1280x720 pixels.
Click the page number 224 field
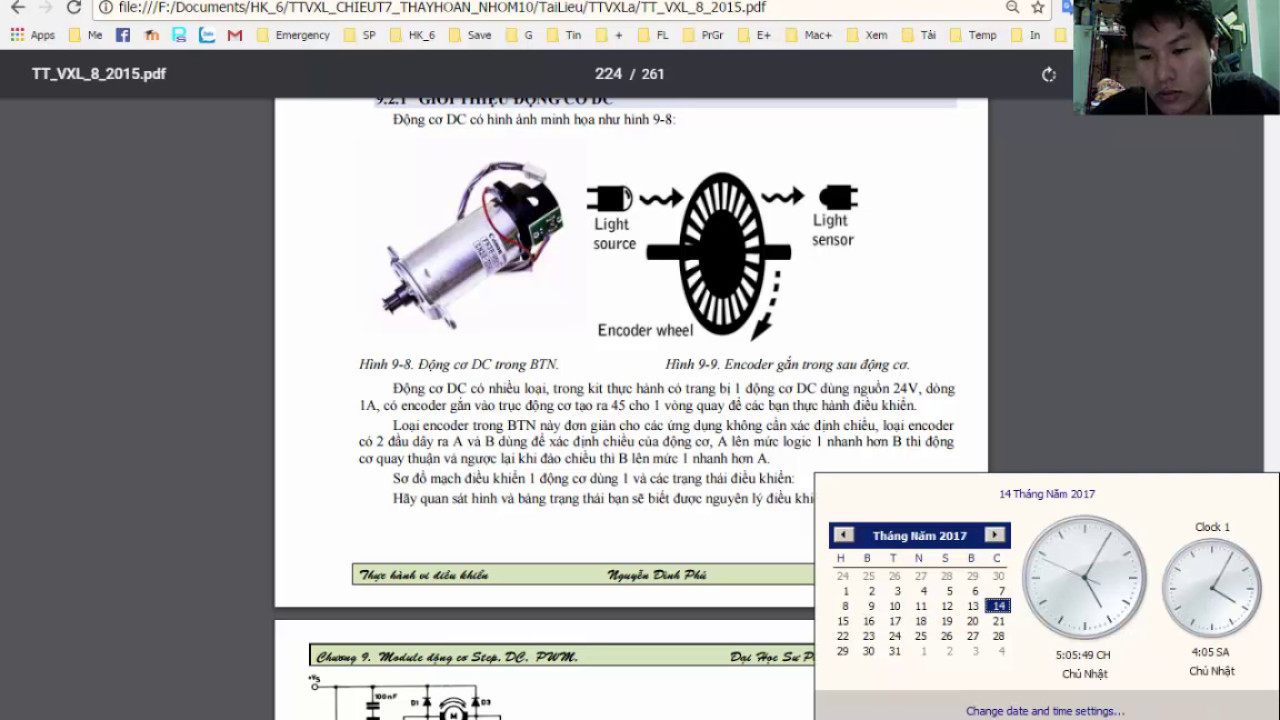point(608,74)
